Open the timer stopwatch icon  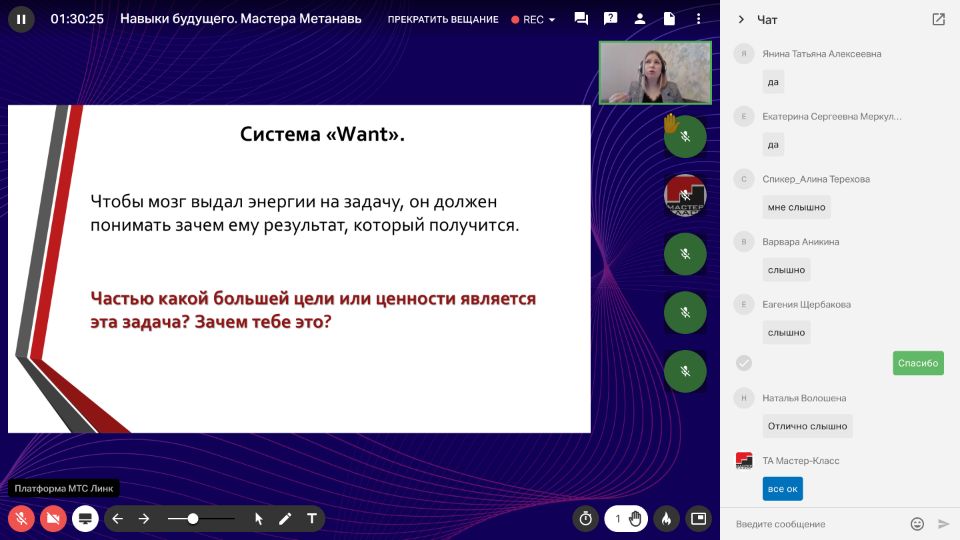[x=586, y=519]
